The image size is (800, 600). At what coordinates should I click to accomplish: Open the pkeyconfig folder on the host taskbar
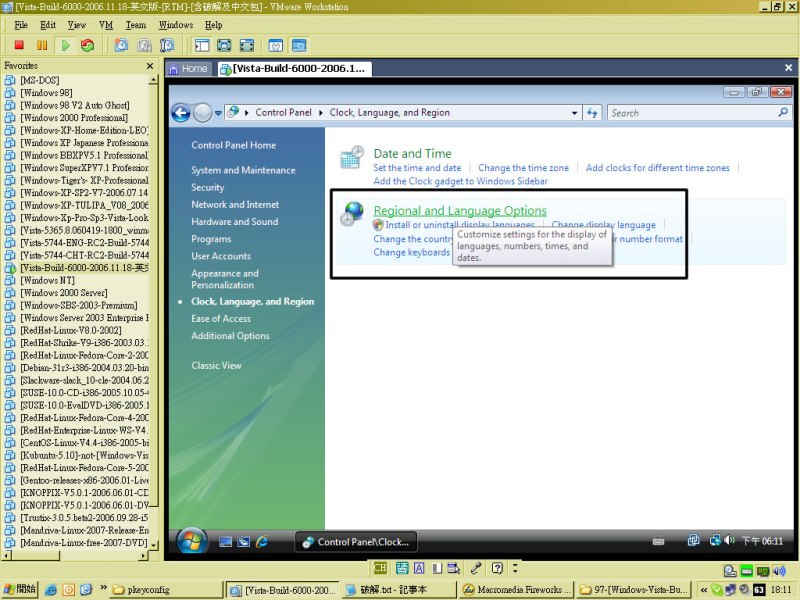166,590
